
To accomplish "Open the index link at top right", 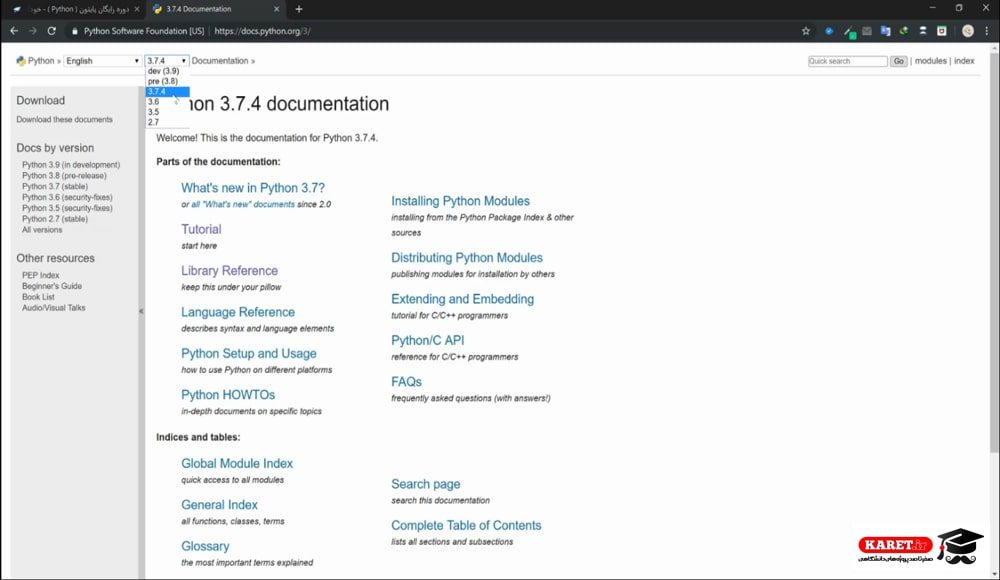I will click(964, 61).
